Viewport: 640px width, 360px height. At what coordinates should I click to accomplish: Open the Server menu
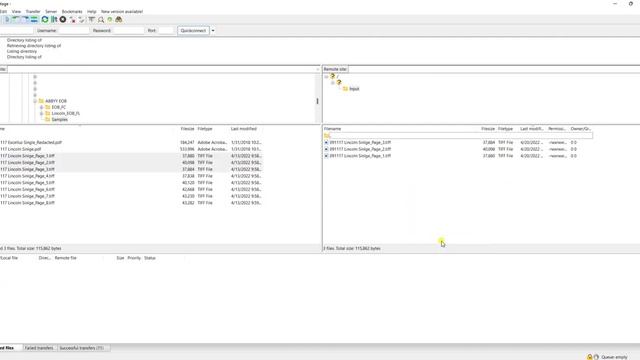click(x=51, y=11)
